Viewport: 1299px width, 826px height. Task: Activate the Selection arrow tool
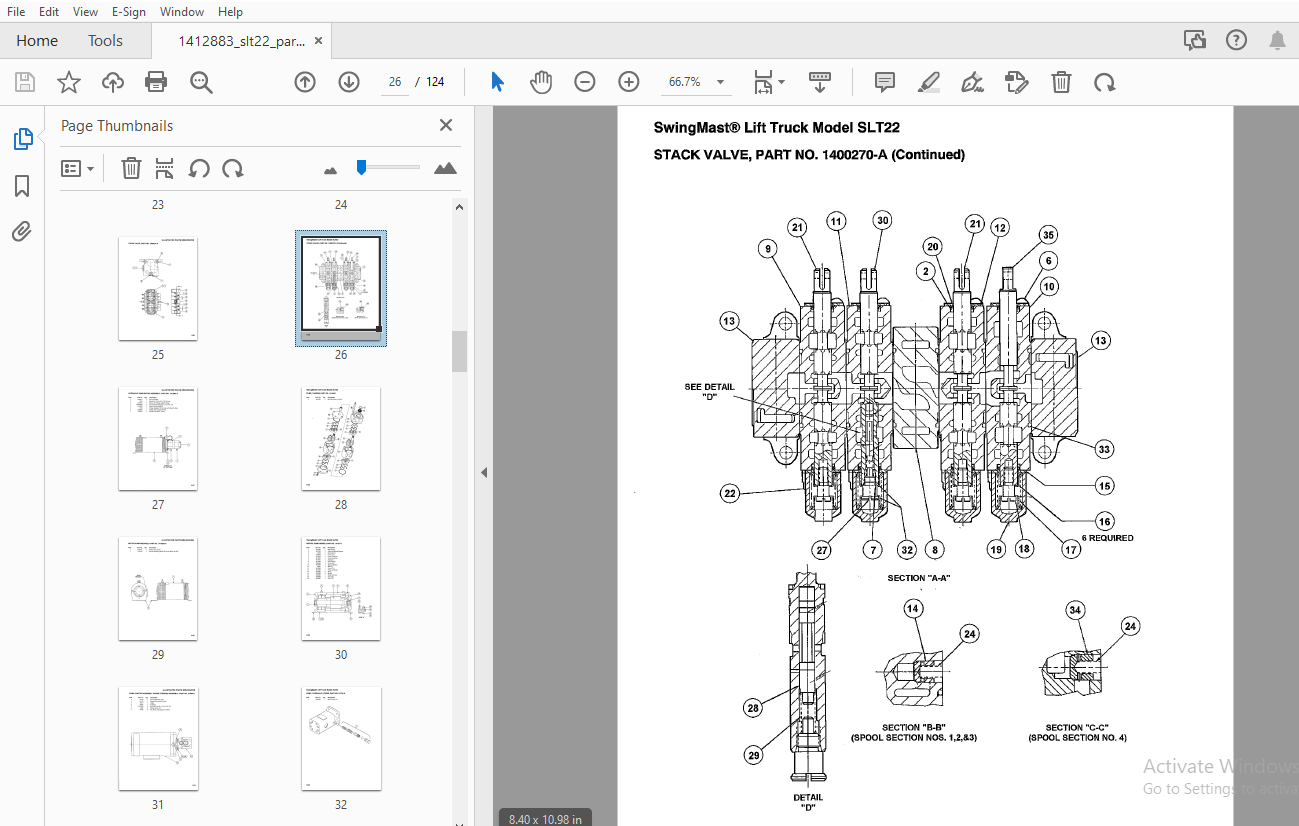point(497,82)
